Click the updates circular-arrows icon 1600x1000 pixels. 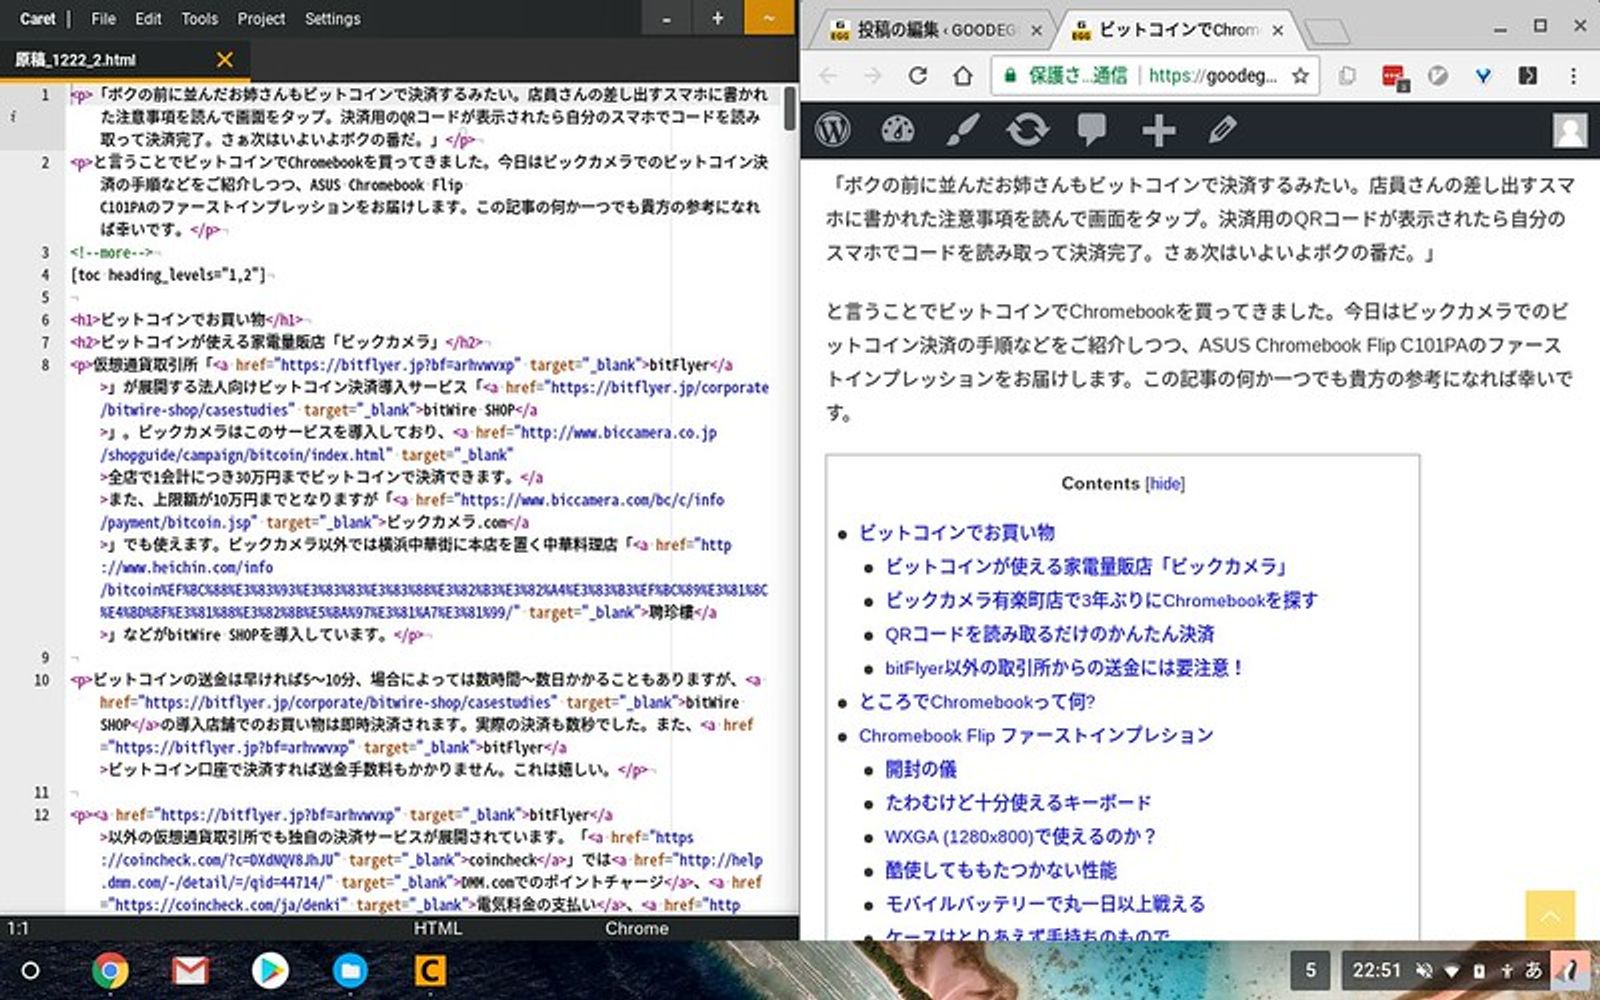1027,130
